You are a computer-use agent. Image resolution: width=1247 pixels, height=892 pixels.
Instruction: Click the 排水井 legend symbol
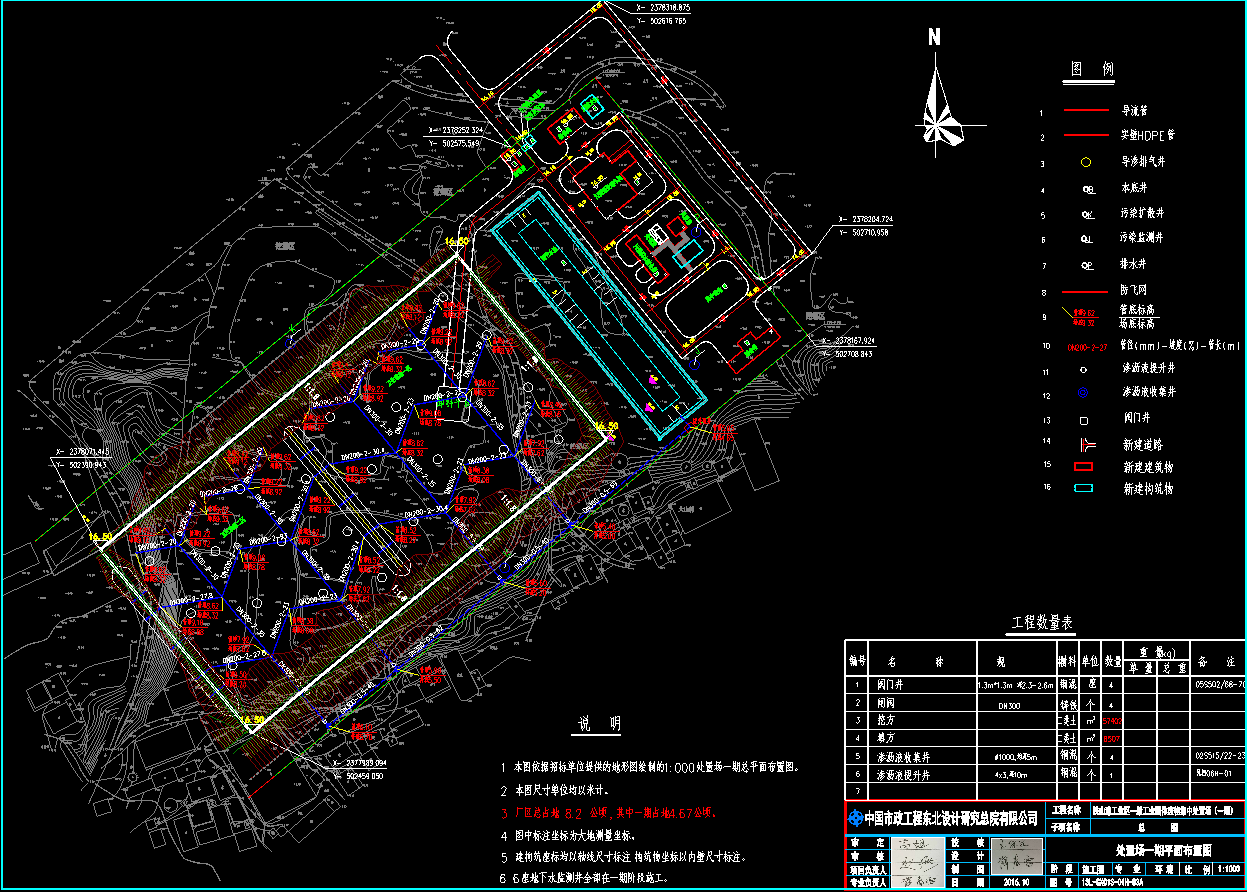(x=1086, y=266)
